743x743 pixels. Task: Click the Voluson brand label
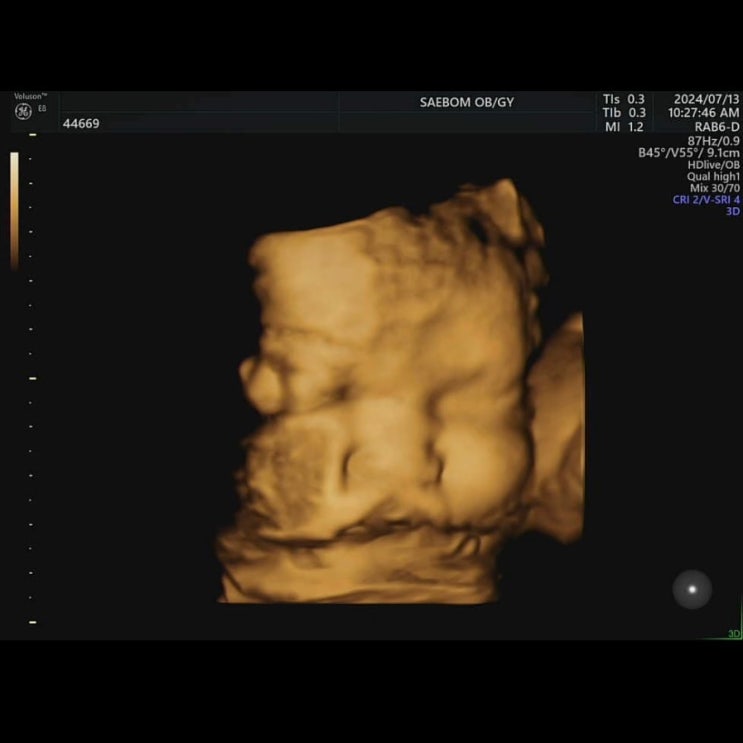(30, 96)
